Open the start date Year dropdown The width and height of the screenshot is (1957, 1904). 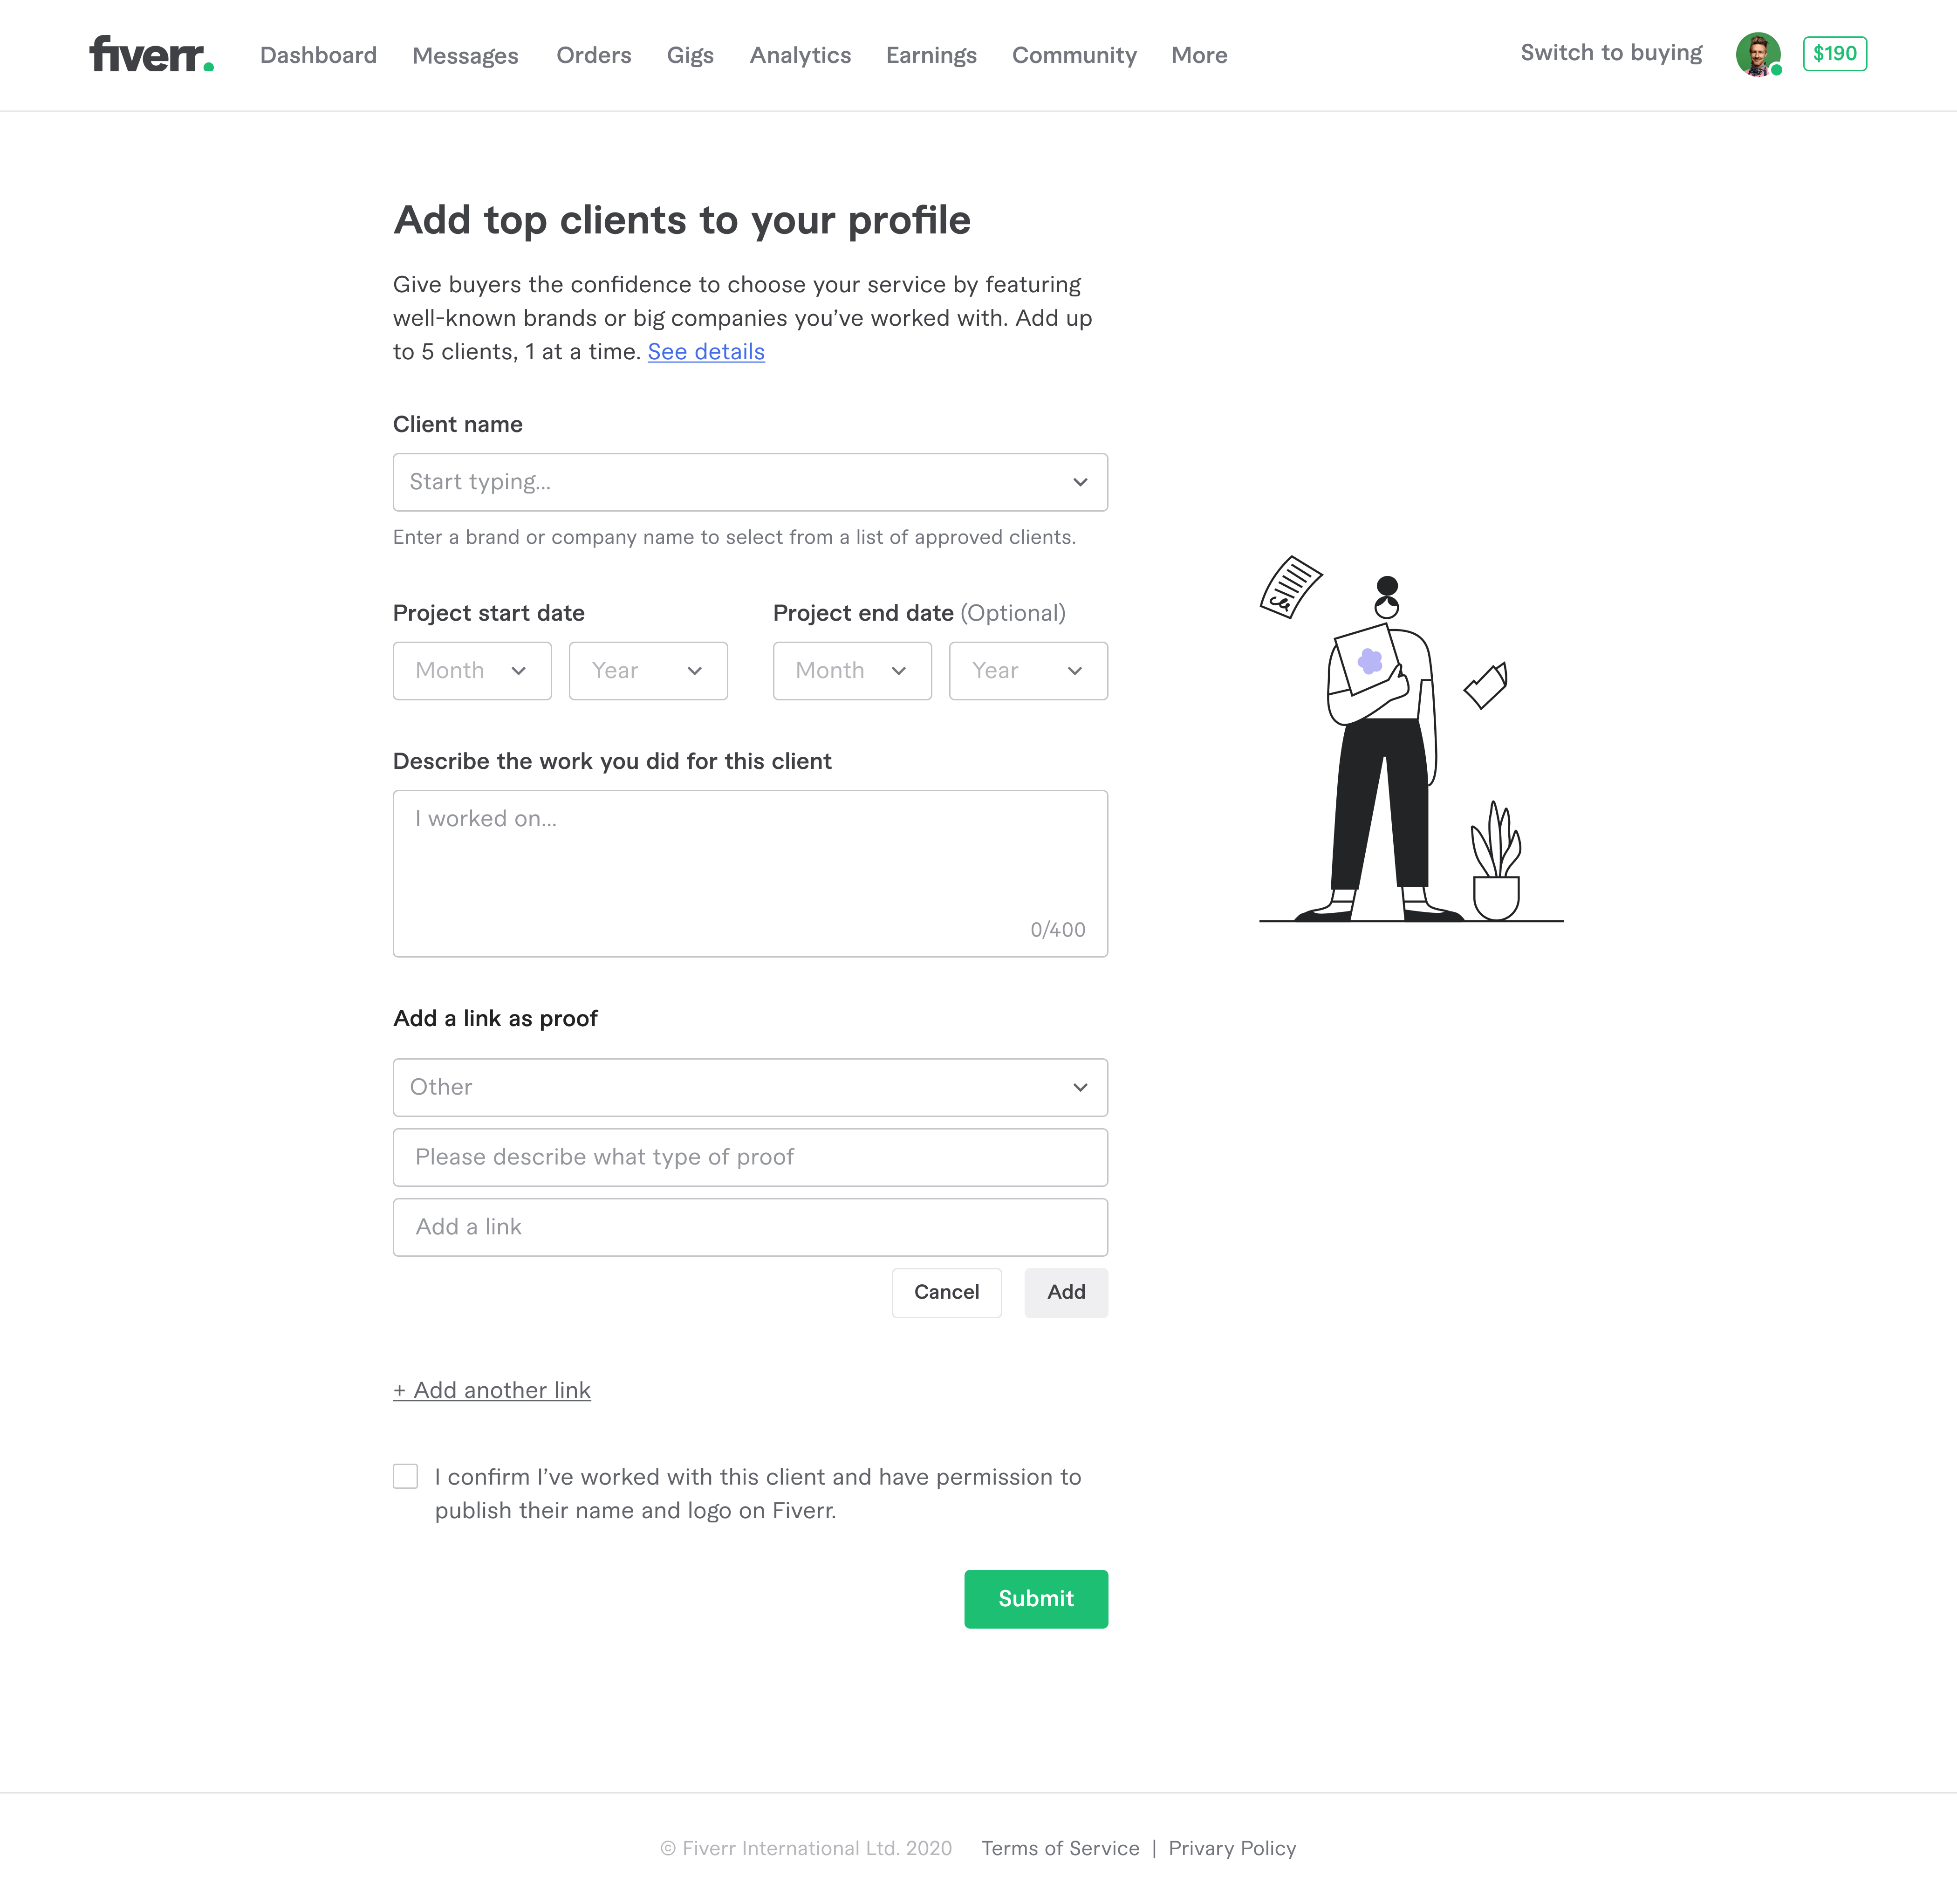click(648, 671)
